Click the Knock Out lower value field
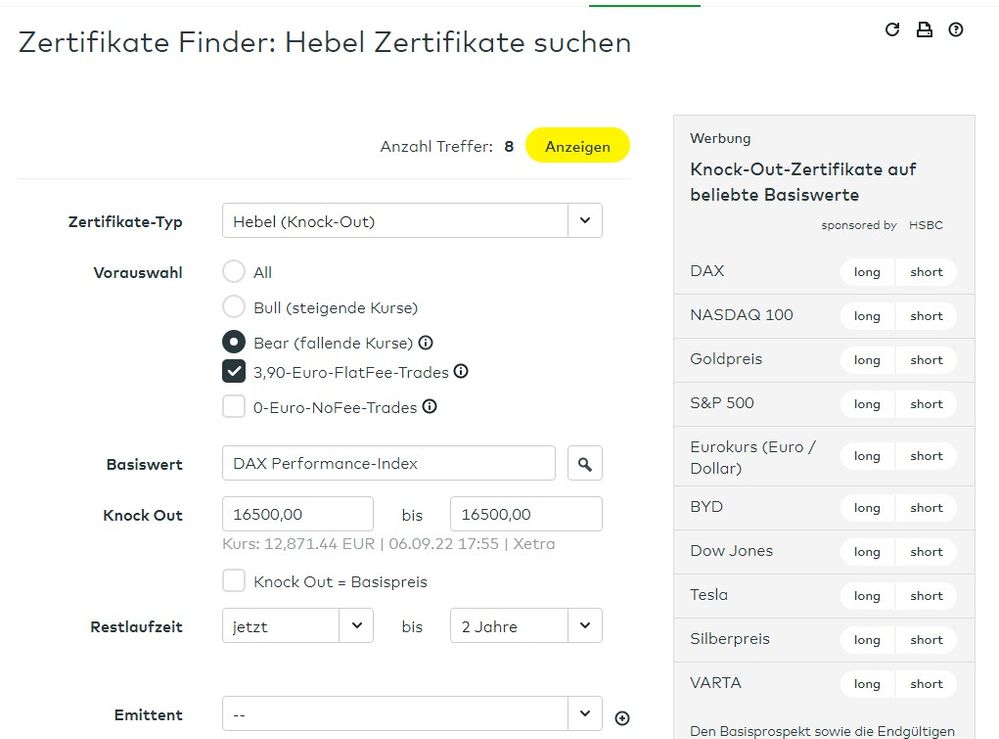 pyautogui.click(x=297, y=514)
